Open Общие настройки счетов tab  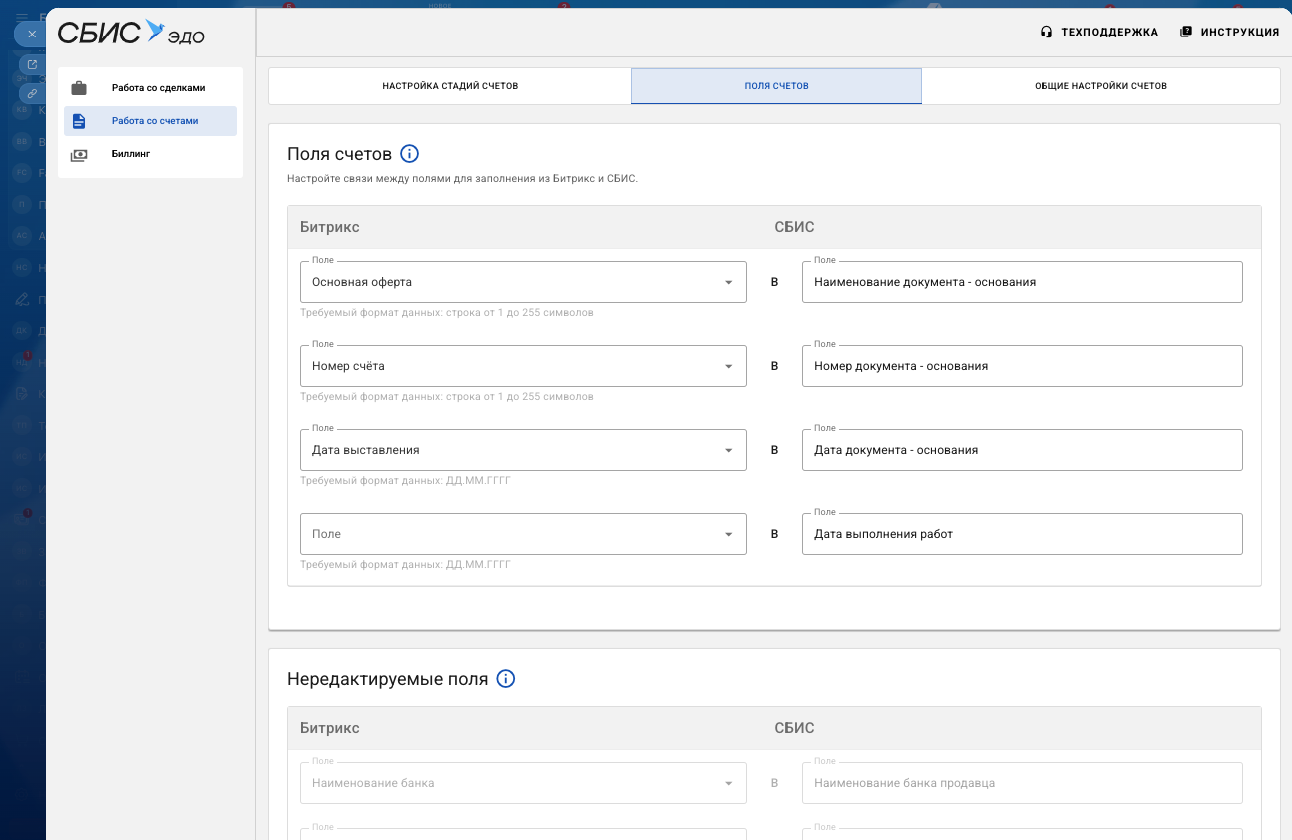1100,86
